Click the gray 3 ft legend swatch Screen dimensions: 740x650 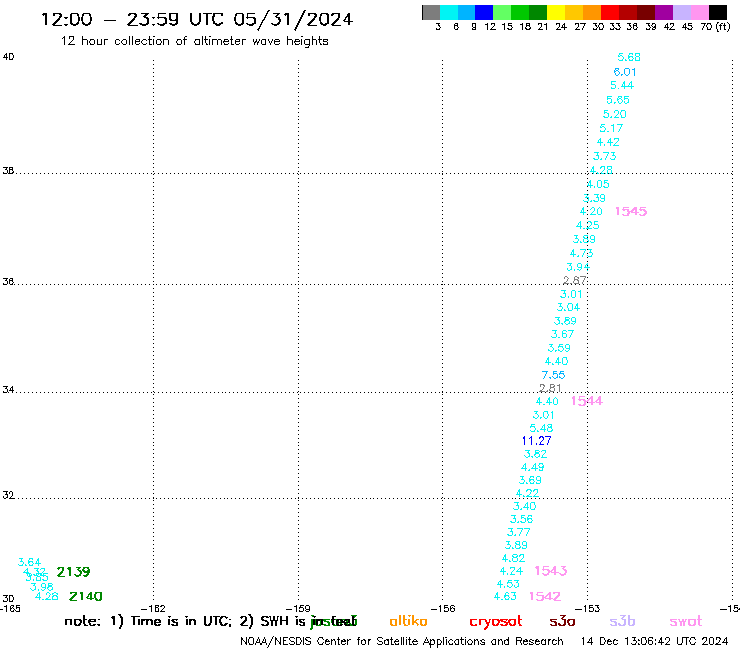click(x=431, y=13)
